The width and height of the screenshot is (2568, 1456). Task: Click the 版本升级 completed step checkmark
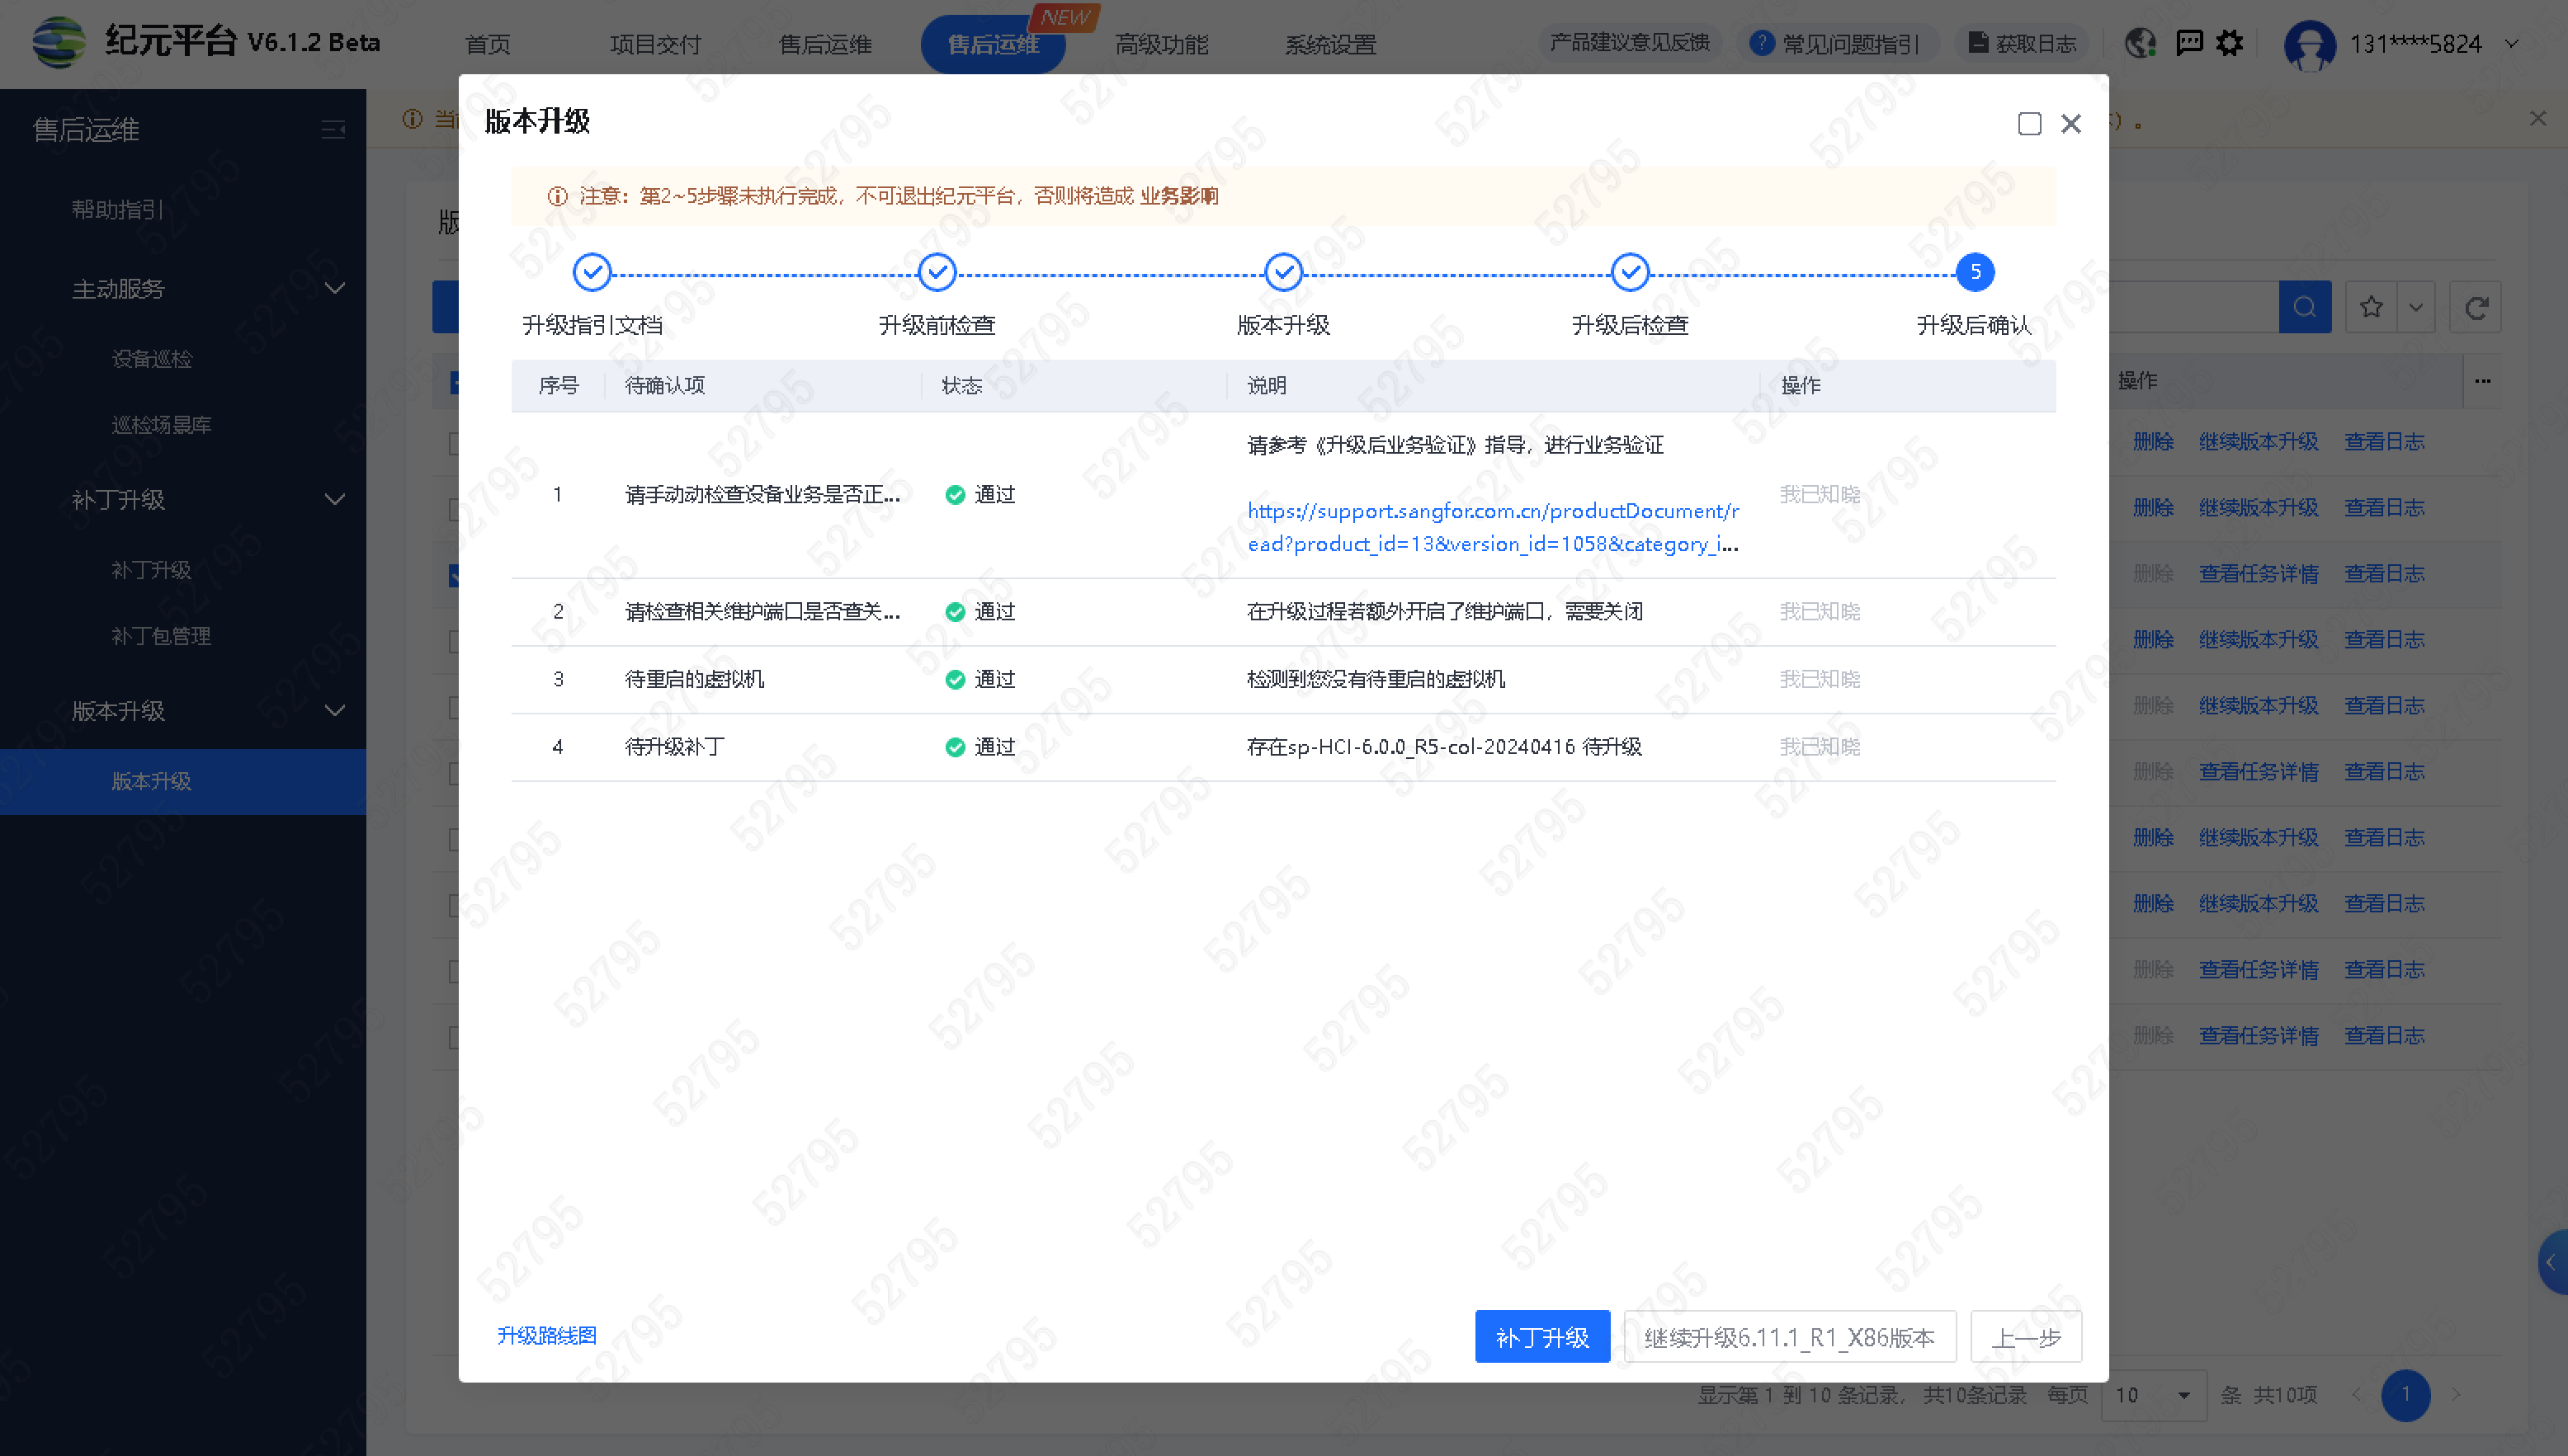pos(1283,272)
